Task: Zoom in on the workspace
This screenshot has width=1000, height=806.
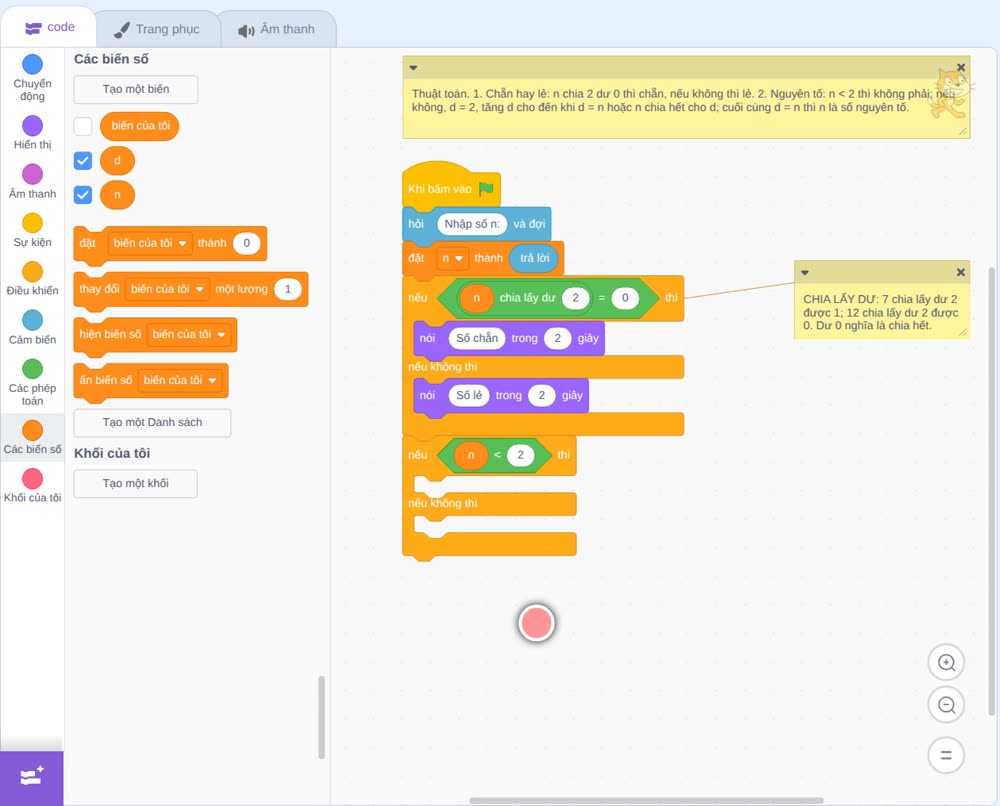Action: coord(946,663)
